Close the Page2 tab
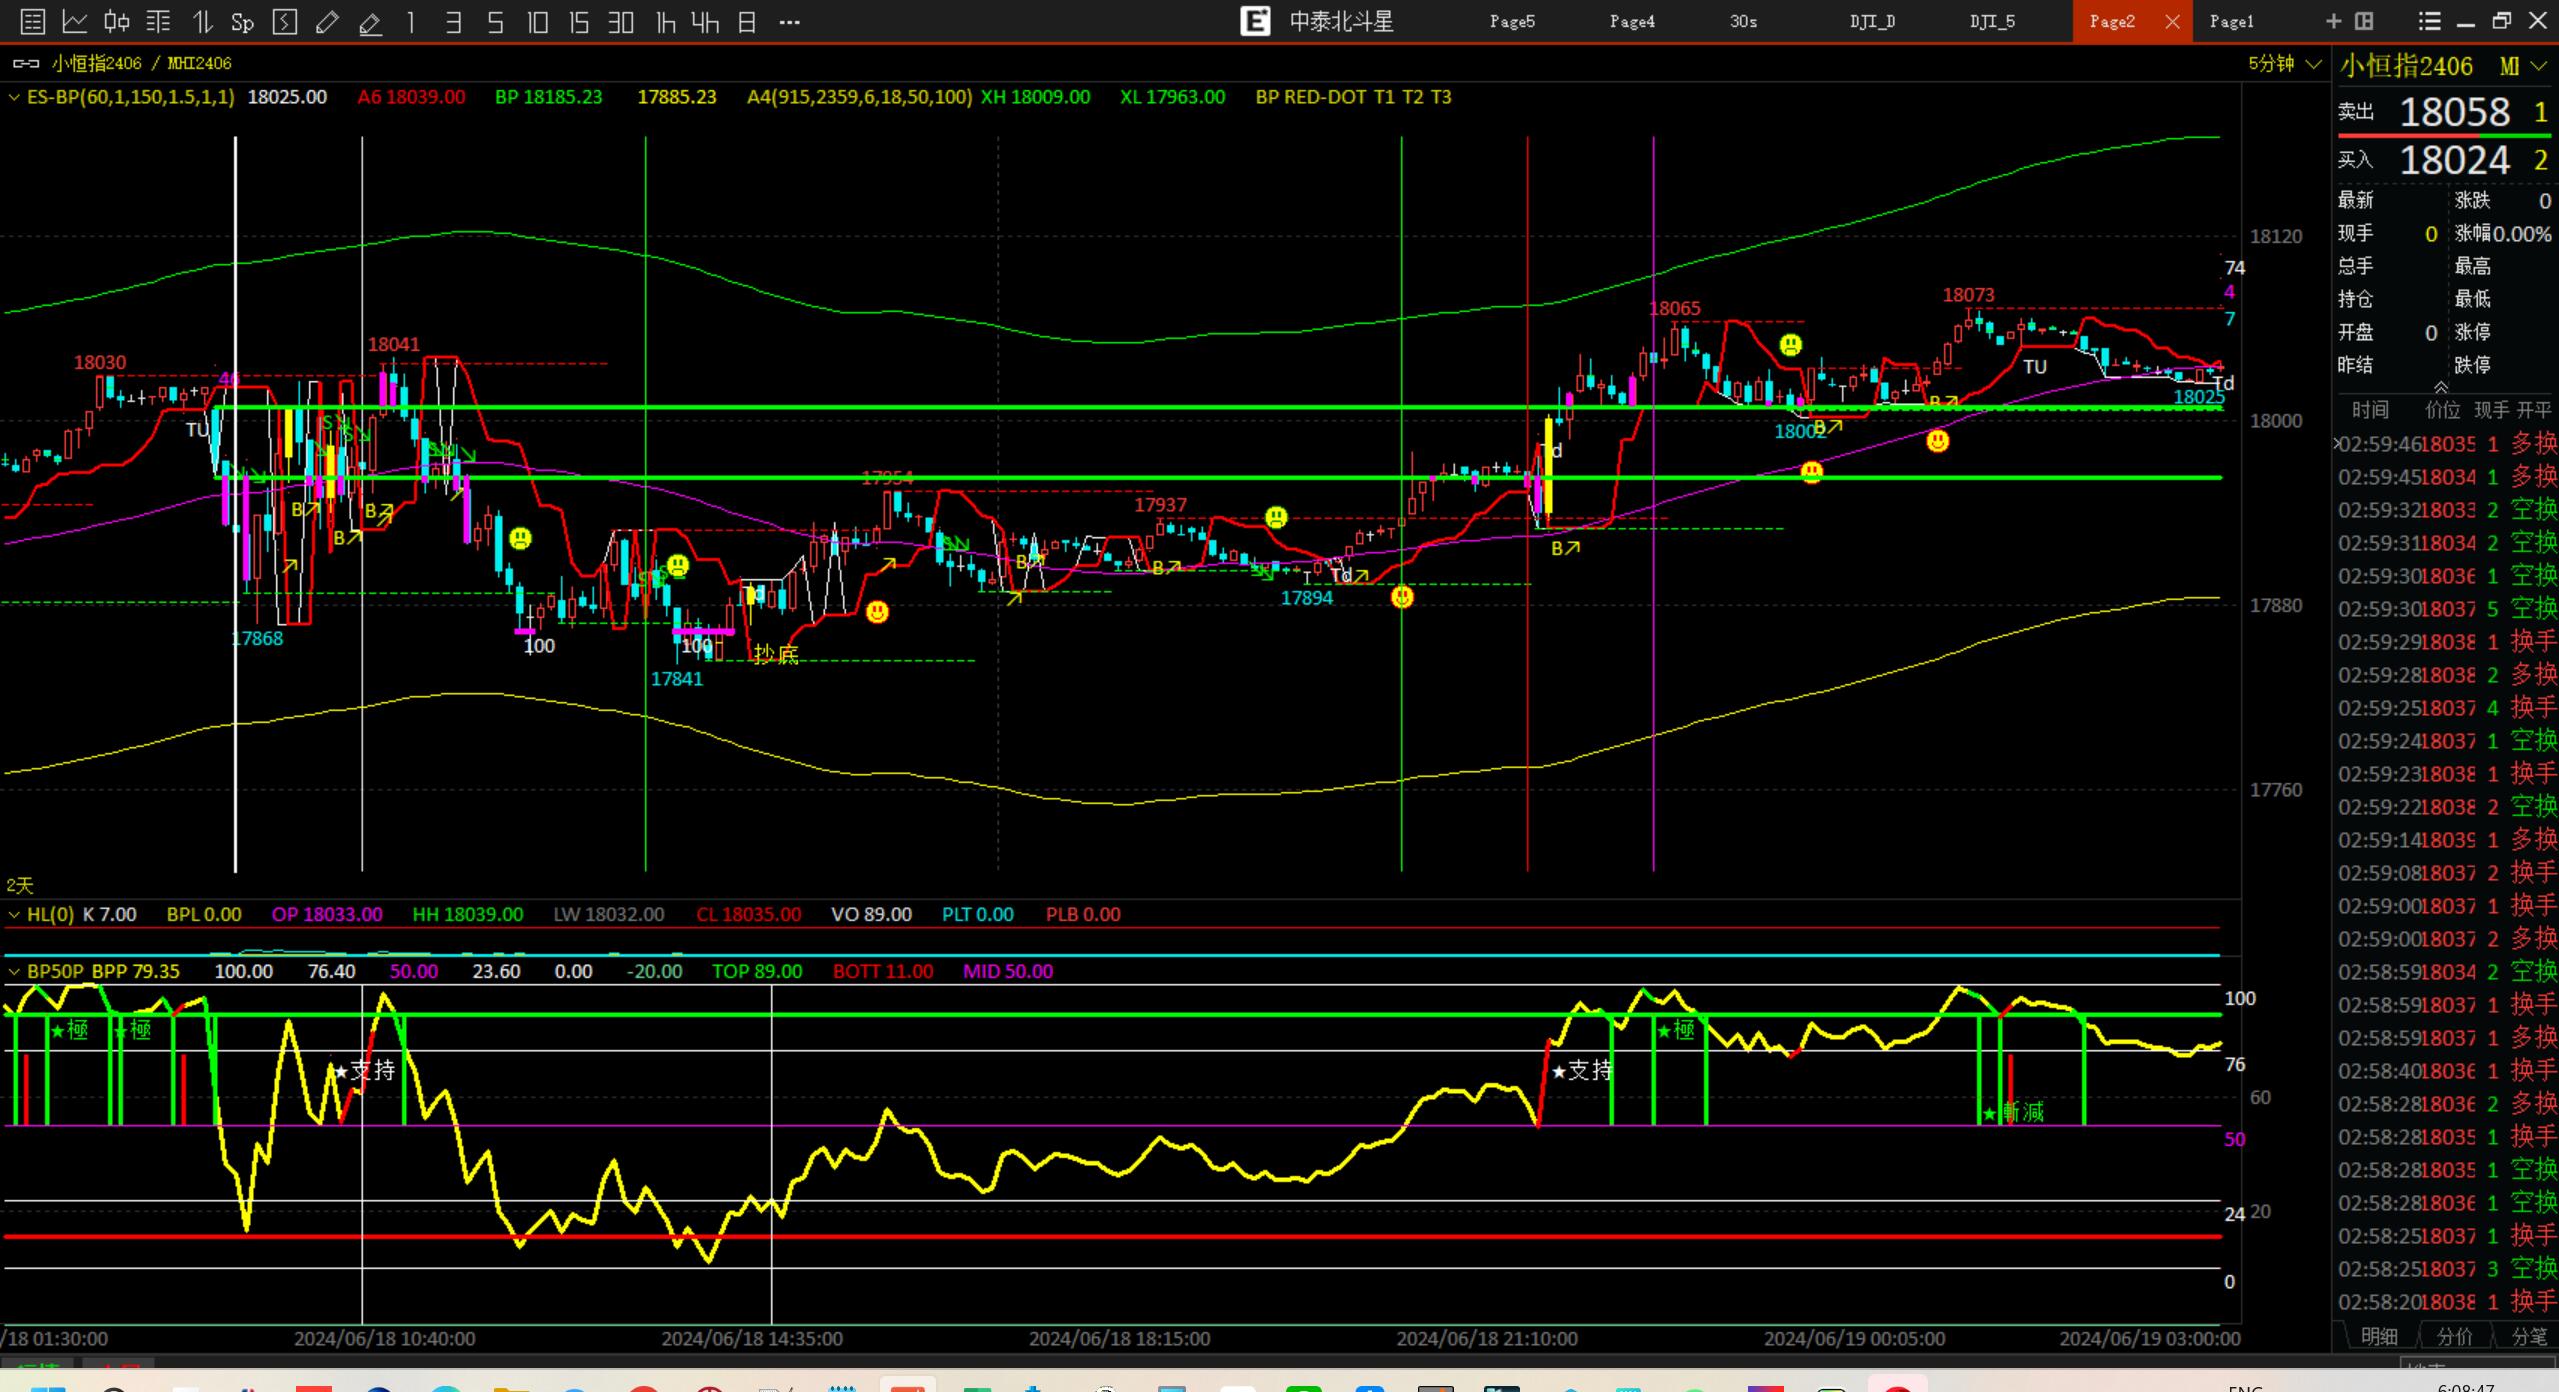Screen dimensions: 2559x1392 (x=2172, y=21)
